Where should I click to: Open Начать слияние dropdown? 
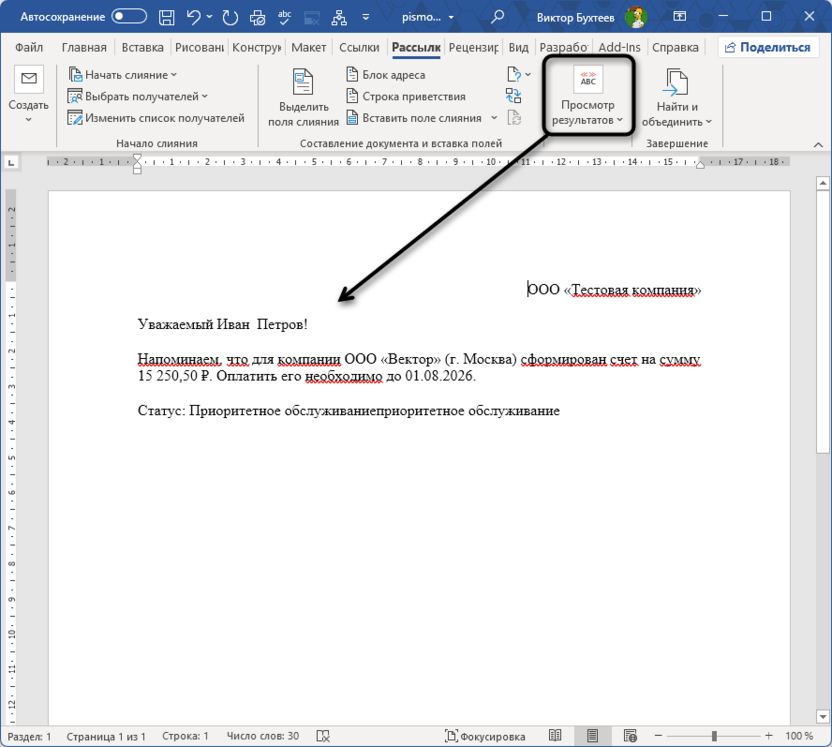[123, 75]
